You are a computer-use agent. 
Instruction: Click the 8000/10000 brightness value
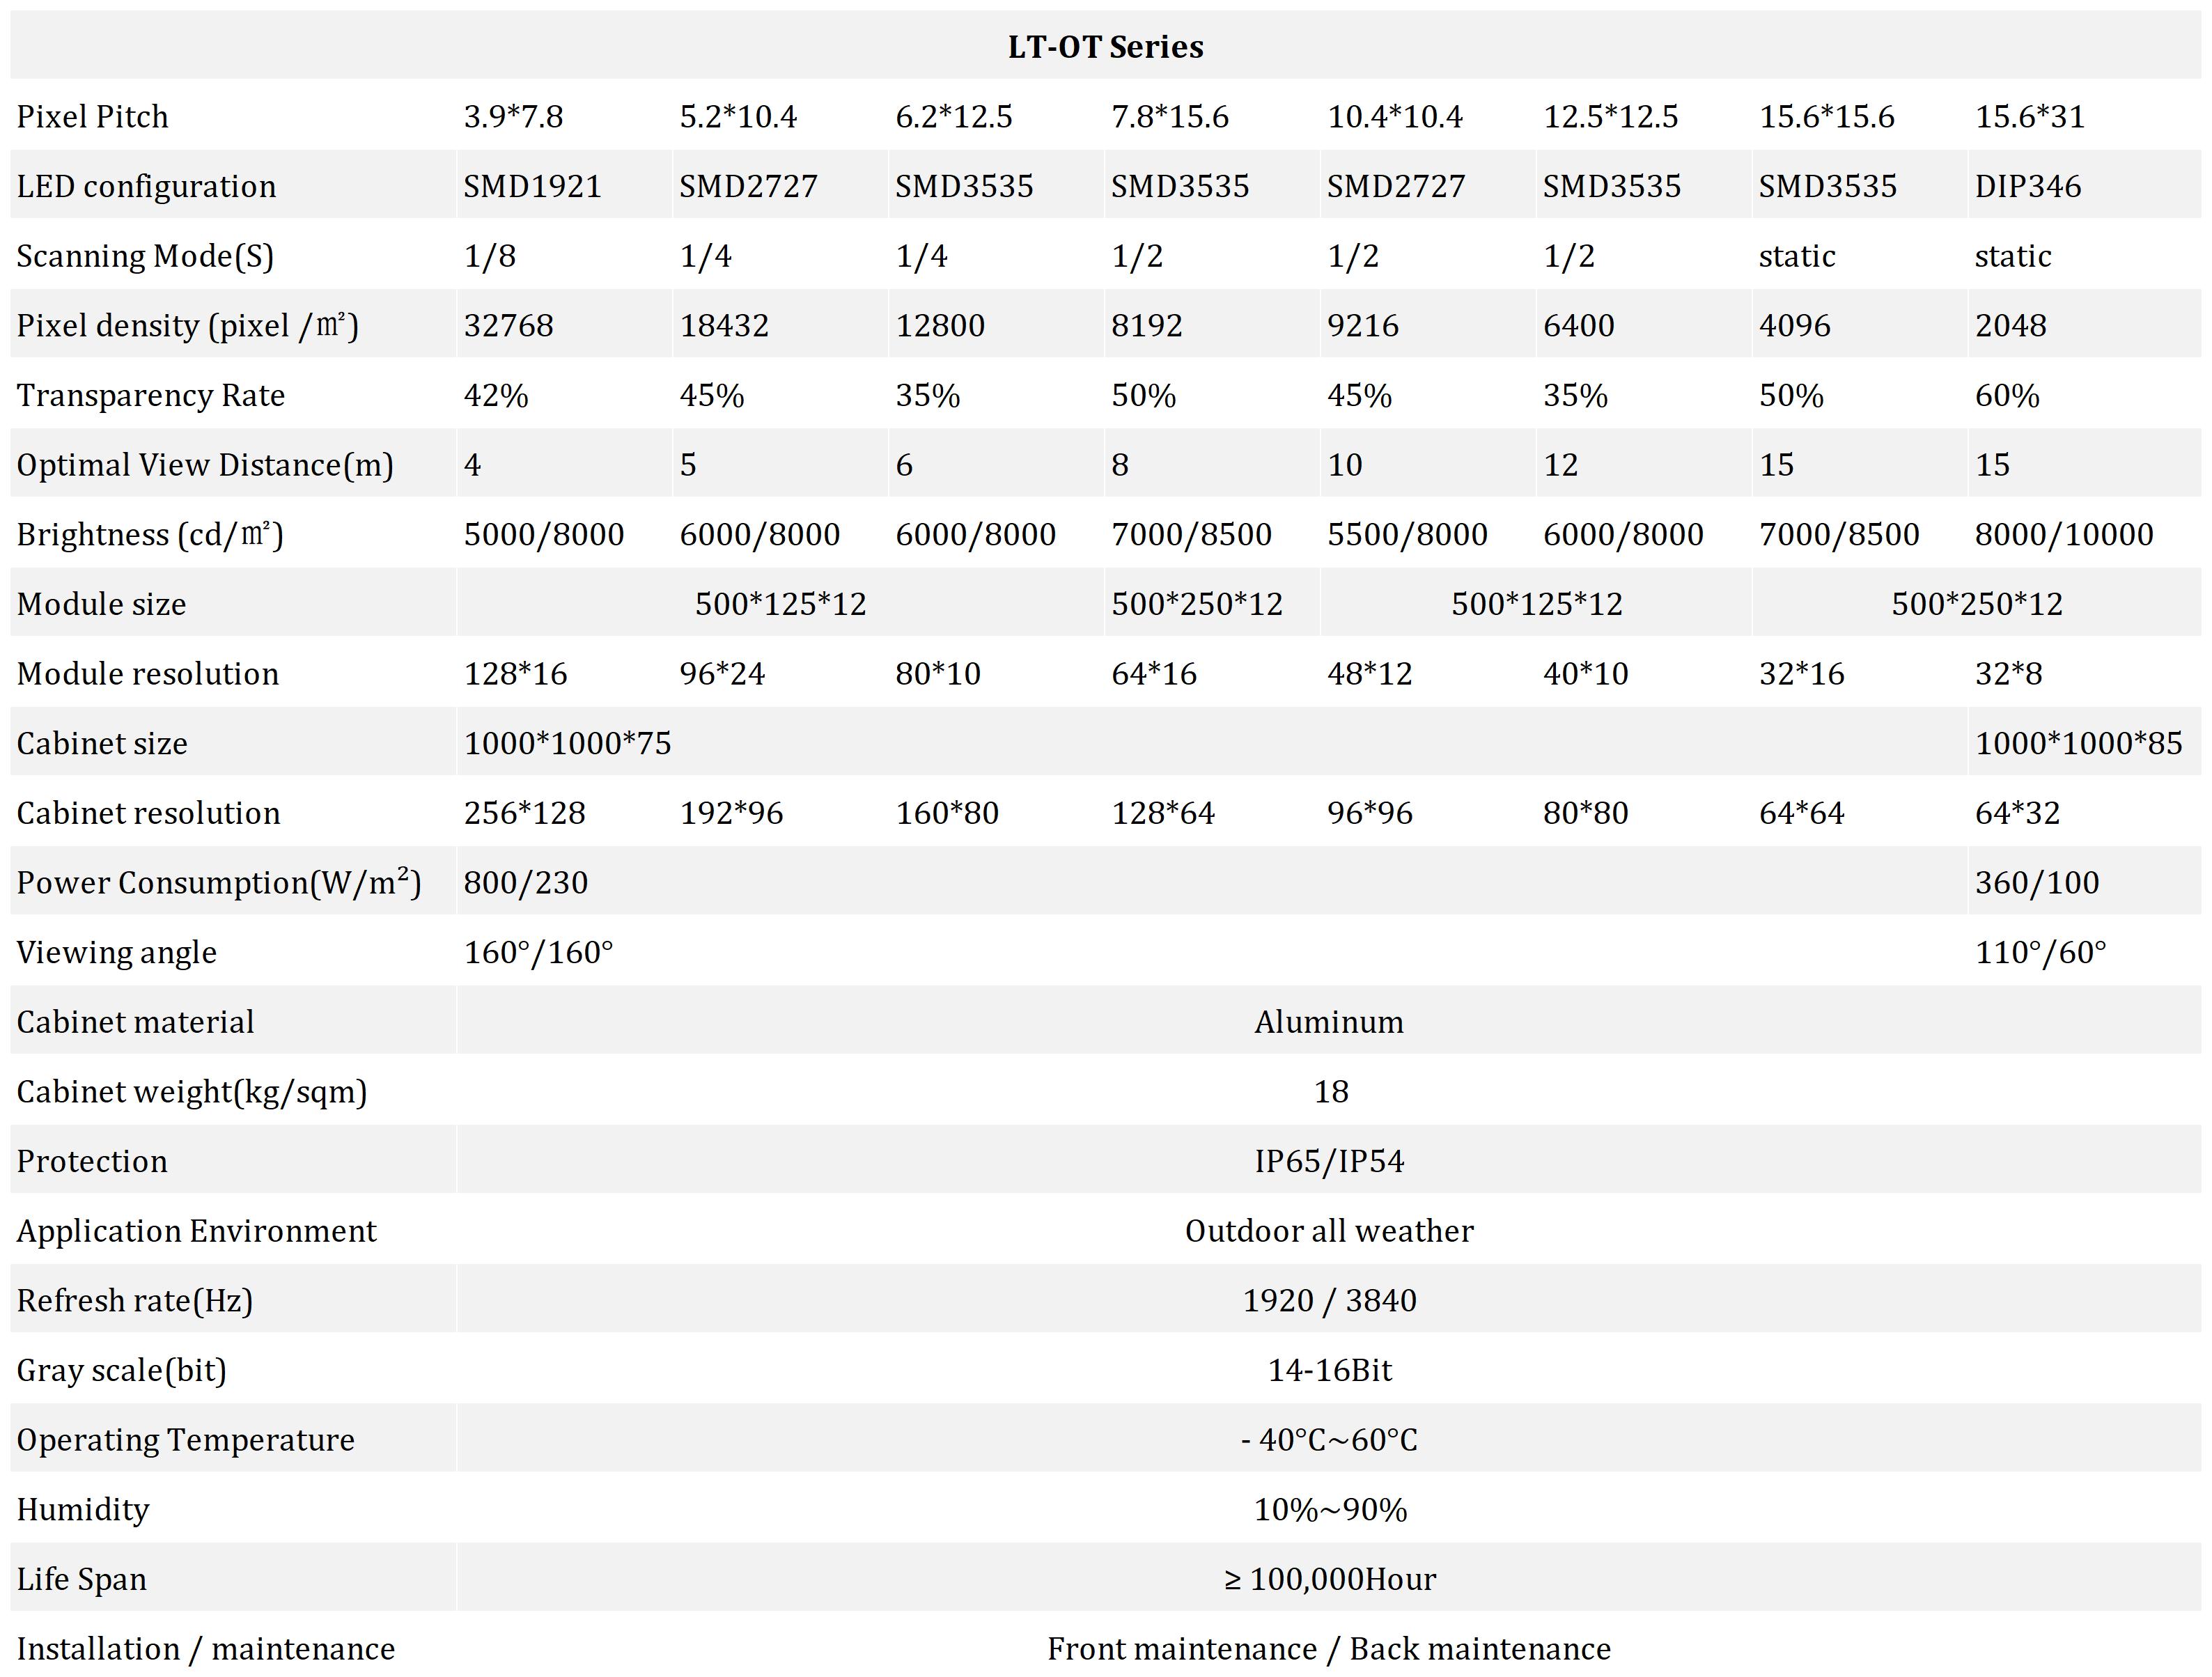click(x=2063, y=534)
